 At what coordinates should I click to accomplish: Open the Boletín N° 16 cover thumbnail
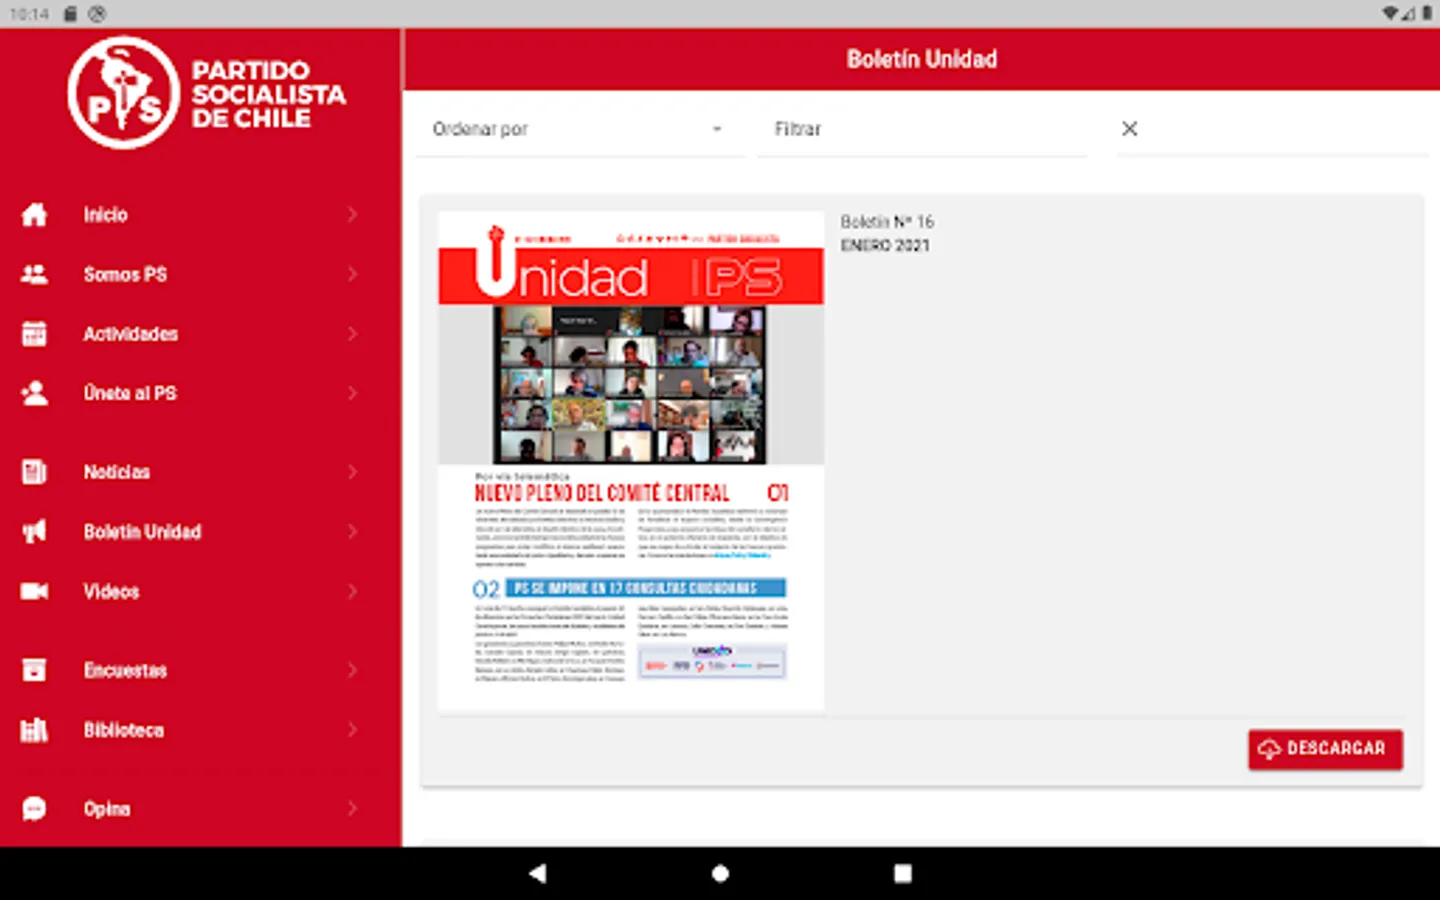(631, 462)
